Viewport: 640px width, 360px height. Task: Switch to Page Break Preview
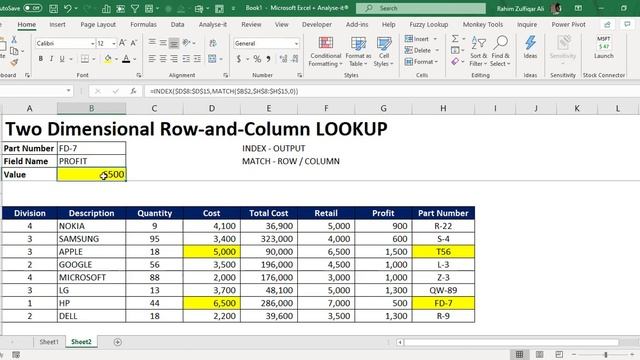point(559,354)
